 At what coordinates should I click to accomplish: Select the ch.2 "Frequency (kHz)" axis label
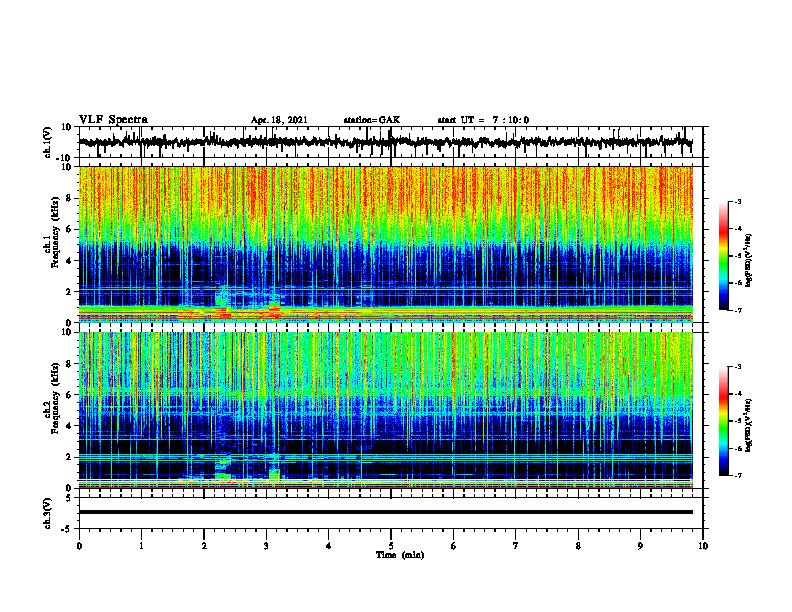coord(55,398)
